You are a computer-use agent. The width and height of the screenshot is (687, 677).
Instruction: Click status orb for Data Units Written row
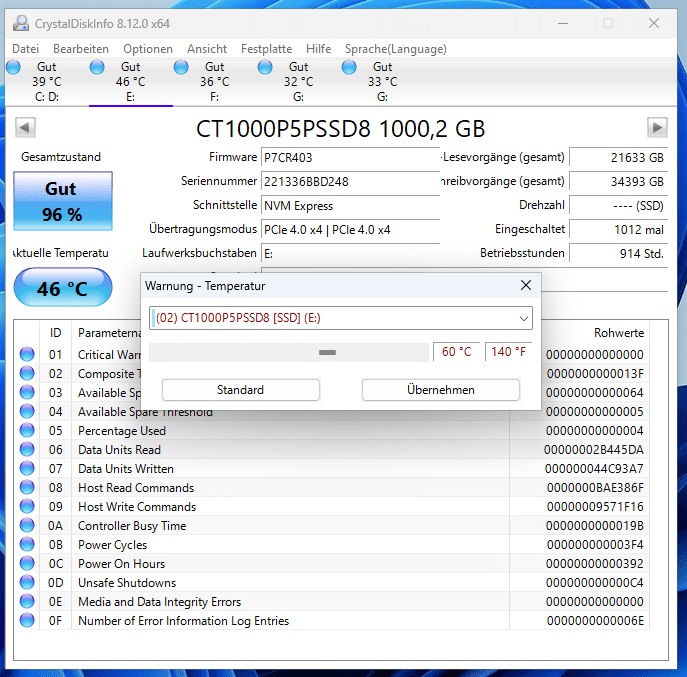tap(27, 468)
